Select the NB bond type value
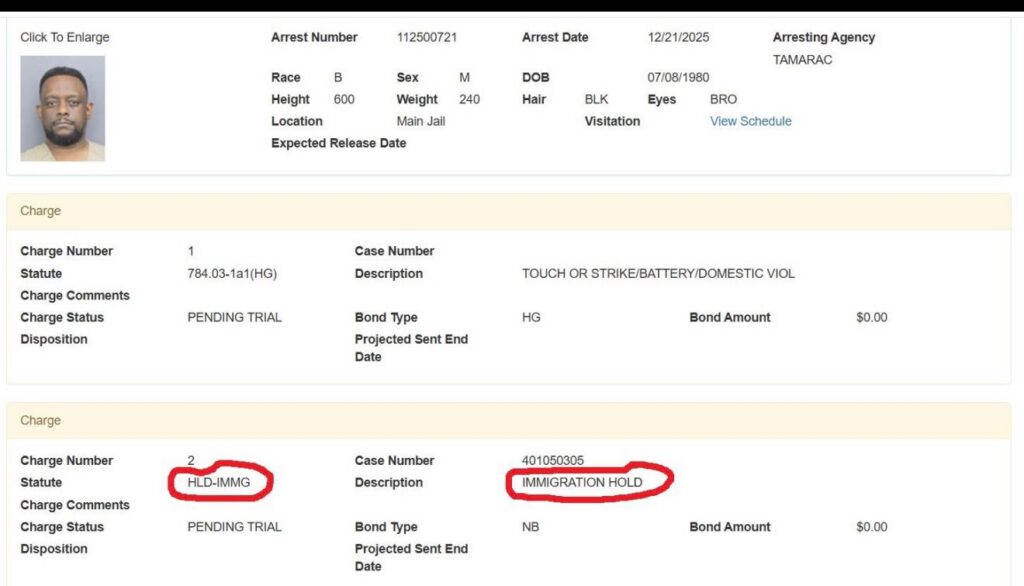This screenshot has height=586, width=1024. pyautogui.click(x=530, y=527)
